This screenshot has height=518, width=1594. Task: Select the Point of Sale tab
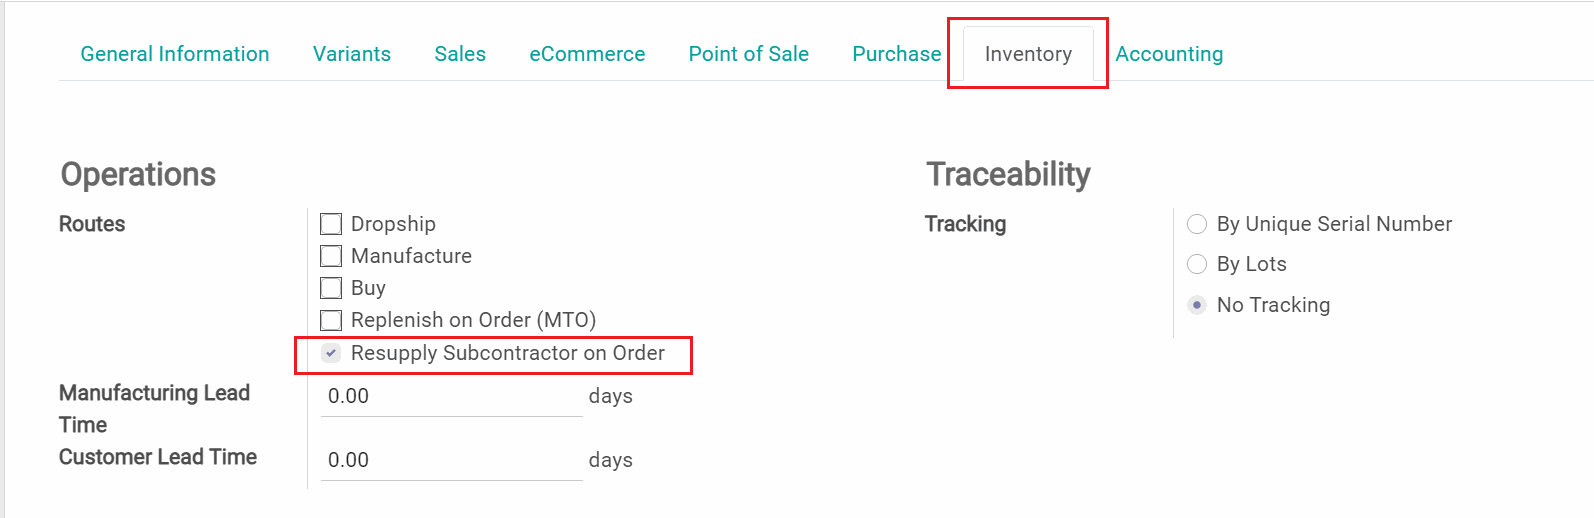(x=748, y=54)
